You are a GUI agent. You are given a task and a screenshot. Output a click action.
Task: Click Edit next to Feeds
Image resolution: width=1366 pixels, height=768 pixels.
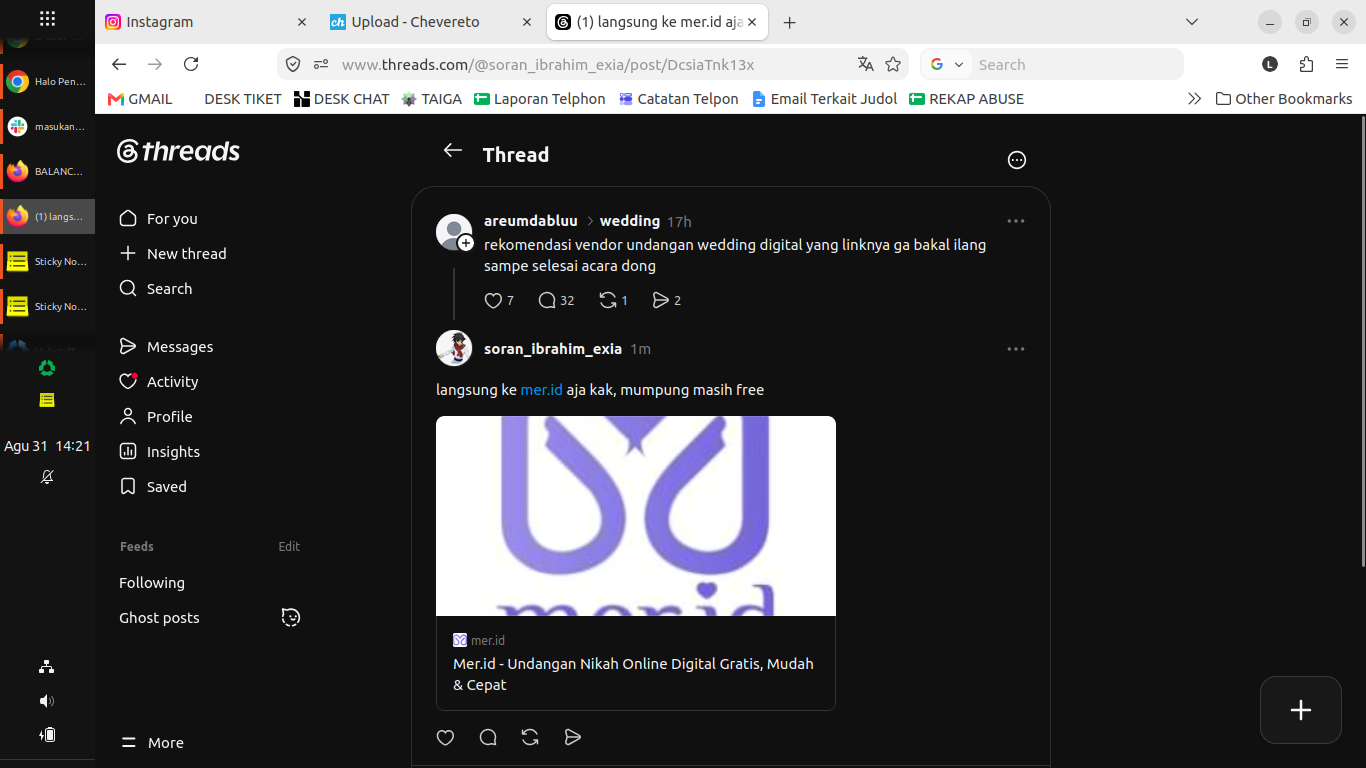(289, 546)
